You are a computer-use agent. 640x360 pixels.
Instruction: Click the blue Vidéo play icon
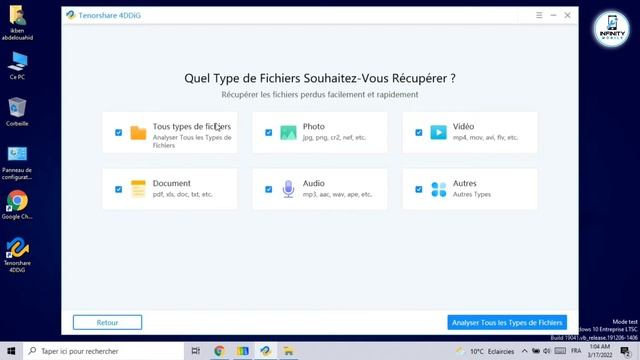[439, 132]
